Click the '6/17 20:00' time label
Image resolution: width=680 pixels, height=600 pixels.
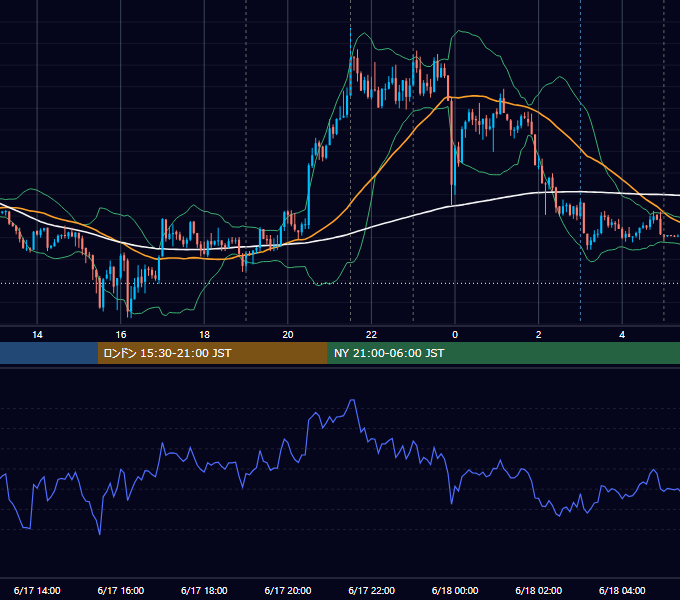click(x=288, y=590)
